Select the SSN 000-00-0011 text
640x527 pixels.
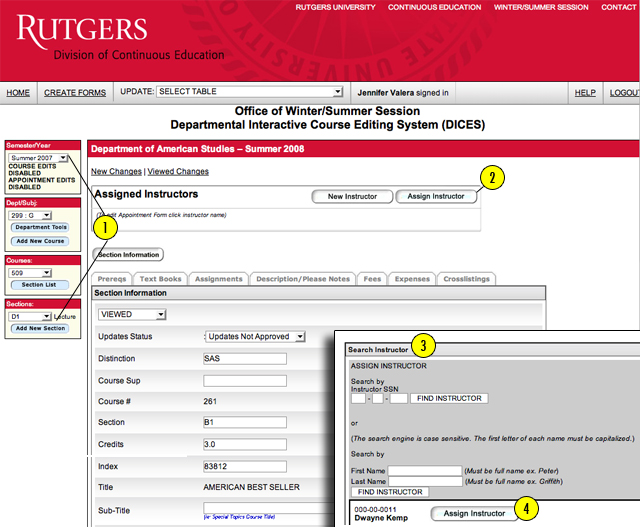[x=375, y=509]
